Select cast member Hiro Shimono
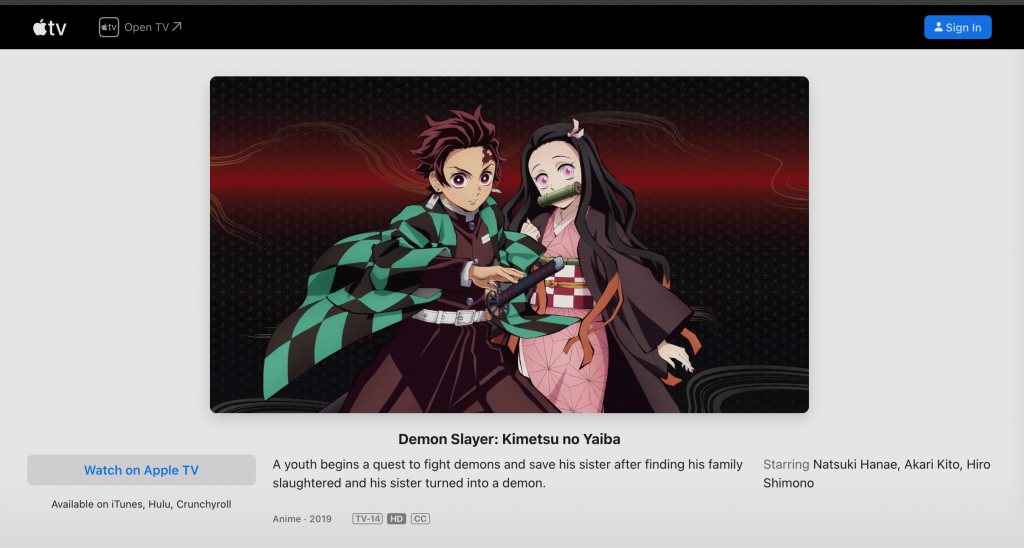Image resolution: width=1024 pixels, height=548 pixels. [876, 474]
